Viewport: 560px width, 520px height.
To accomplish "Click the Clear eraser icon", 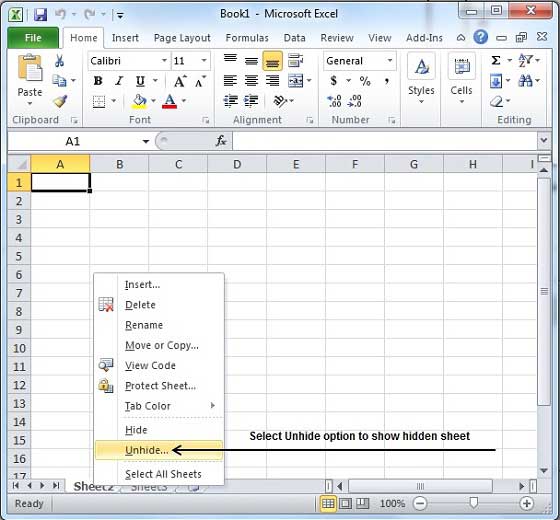I will click(x=496, y=102).
